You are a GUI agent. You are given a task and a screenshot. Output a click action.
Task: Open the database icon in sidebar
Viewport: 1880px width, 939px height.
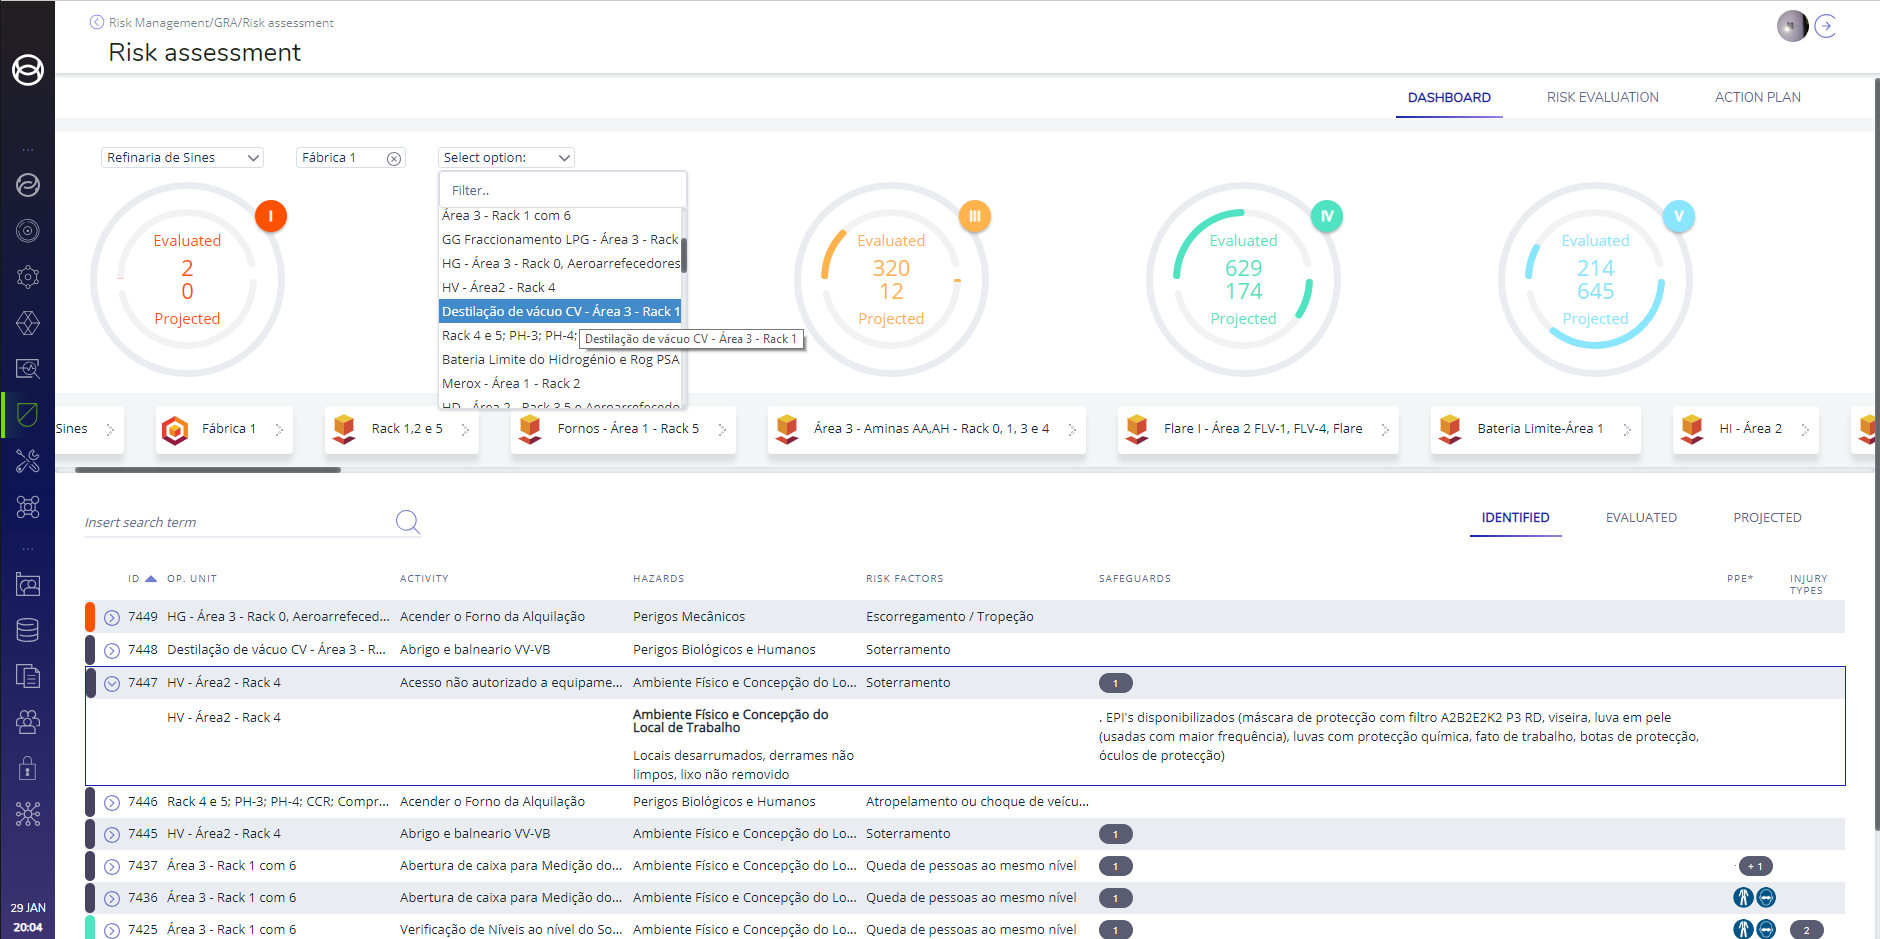[28, 630]
